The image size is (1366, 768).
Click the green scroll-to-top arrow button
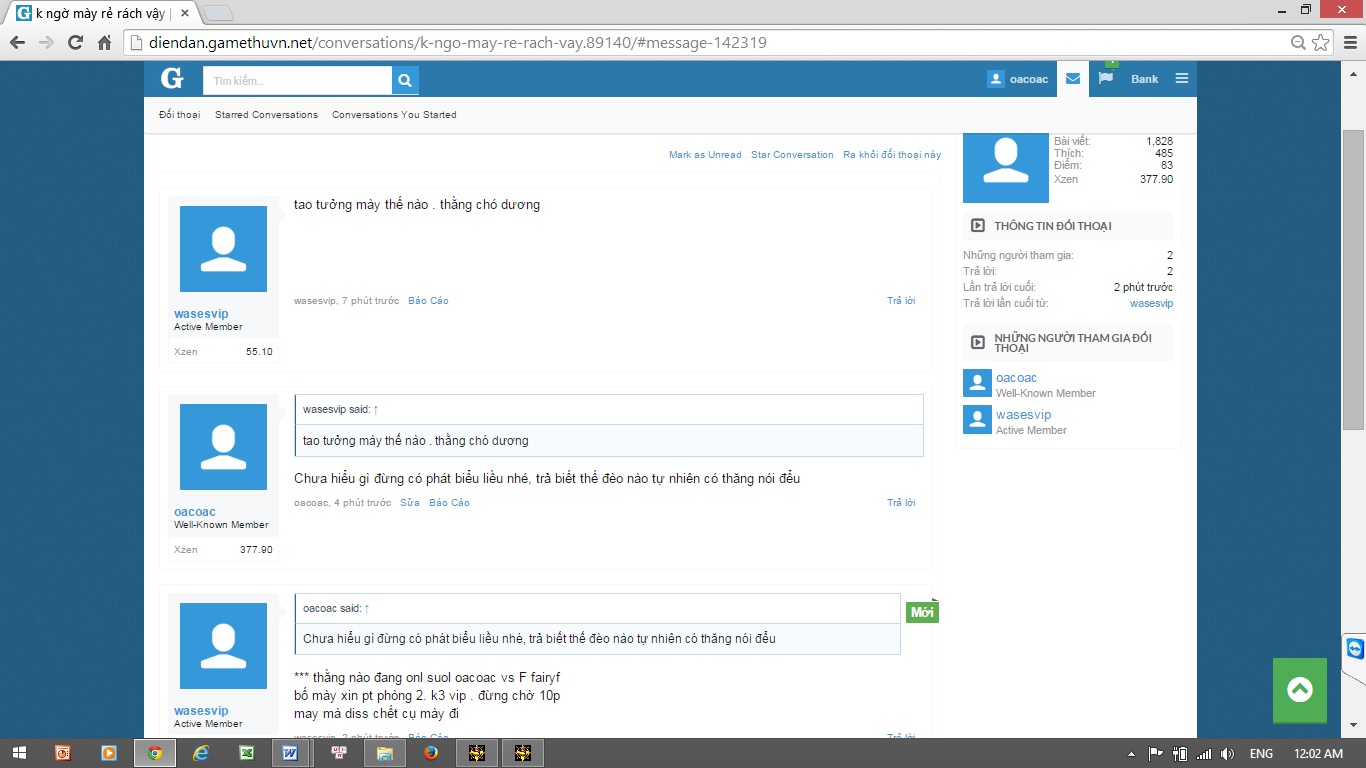1300,690
